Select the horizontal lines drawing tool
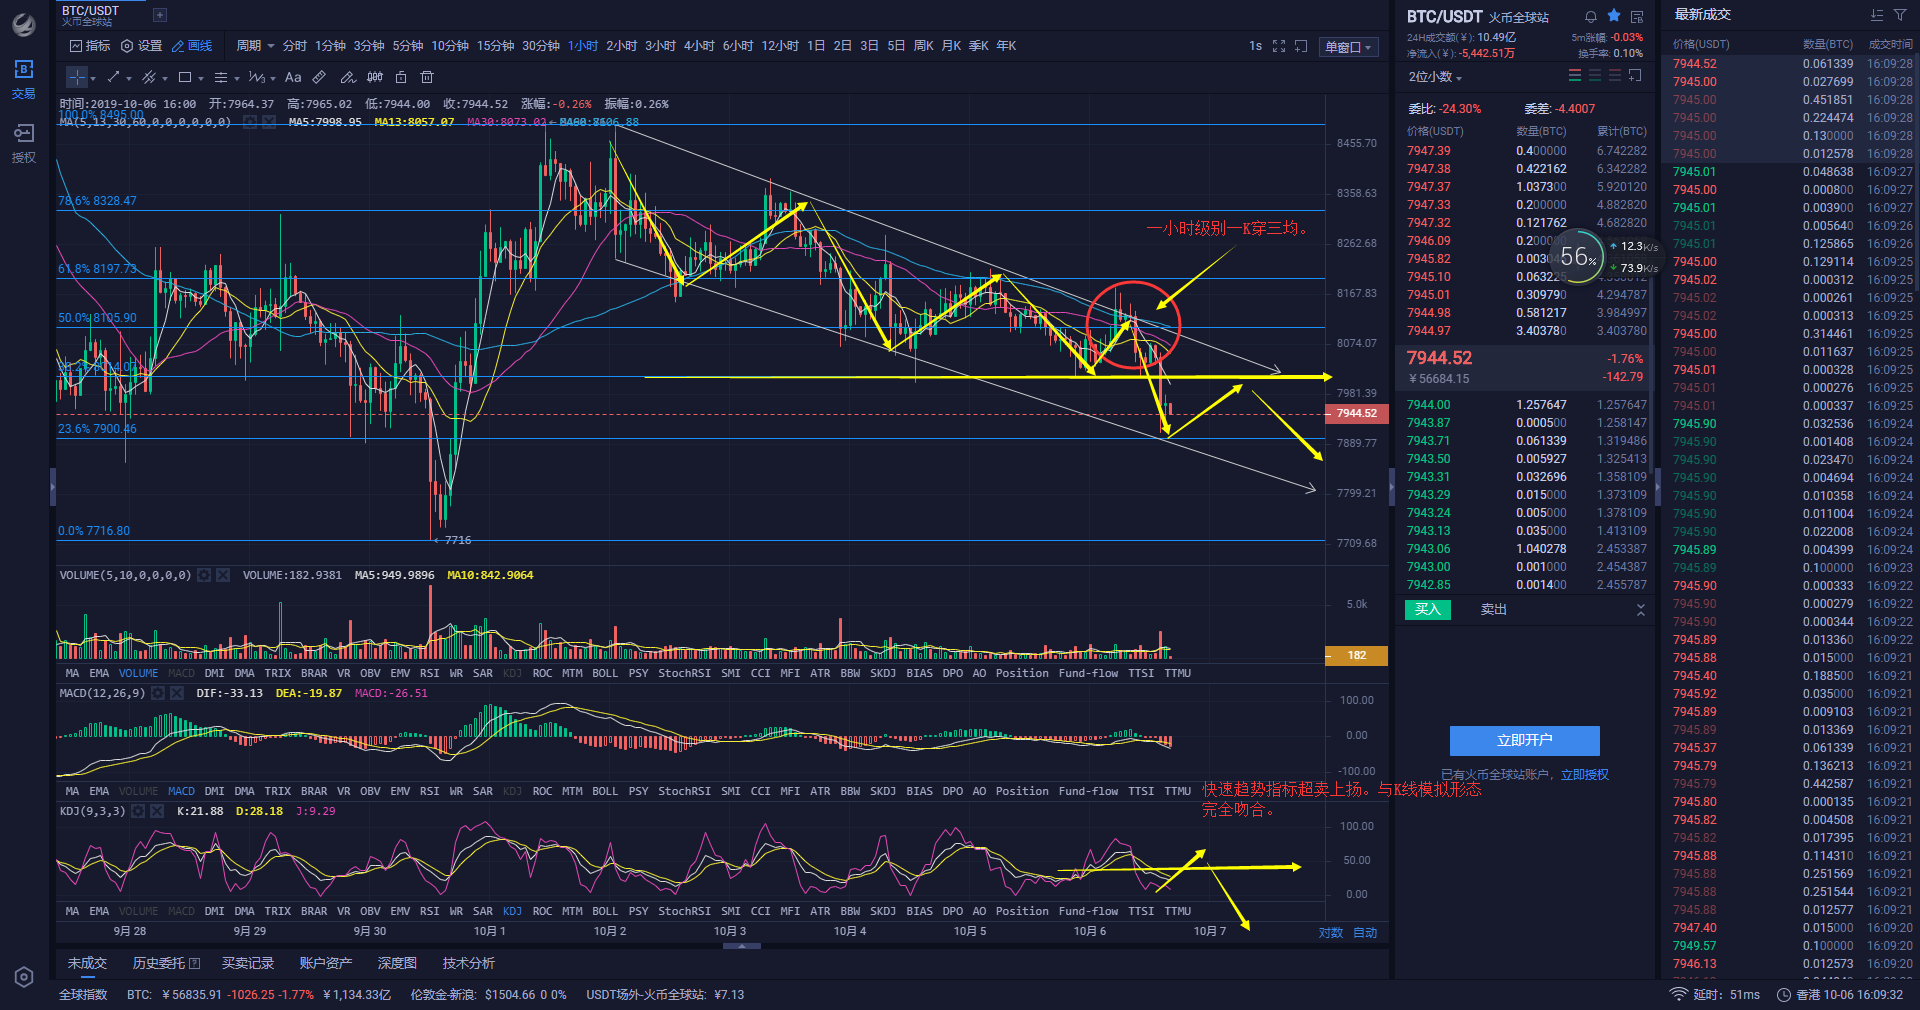Viewport: 1920px width, 1010px height. coord(221,77)
